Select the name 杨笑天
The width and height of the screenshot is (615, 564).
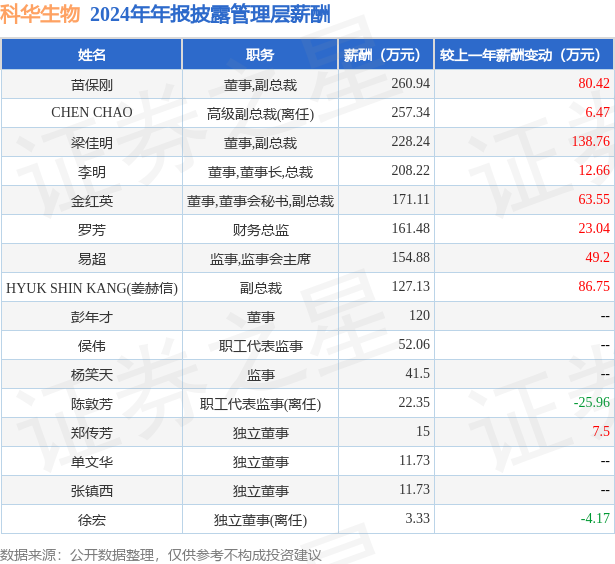92,375
